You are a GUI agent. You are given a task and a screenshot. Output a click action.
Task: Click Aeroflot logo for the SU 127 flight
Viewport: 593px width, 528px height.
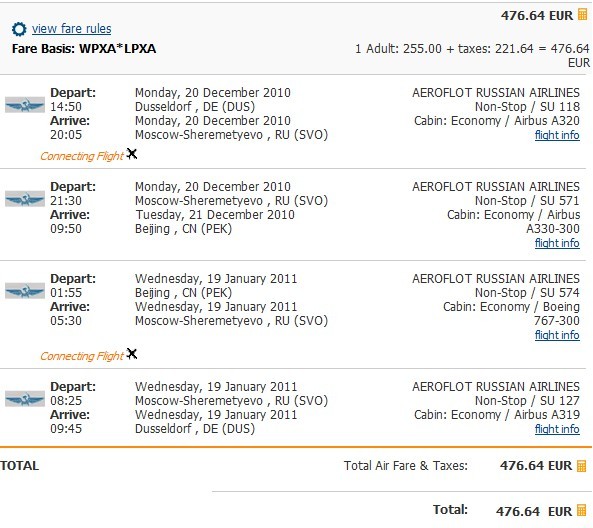click(25, 399)
